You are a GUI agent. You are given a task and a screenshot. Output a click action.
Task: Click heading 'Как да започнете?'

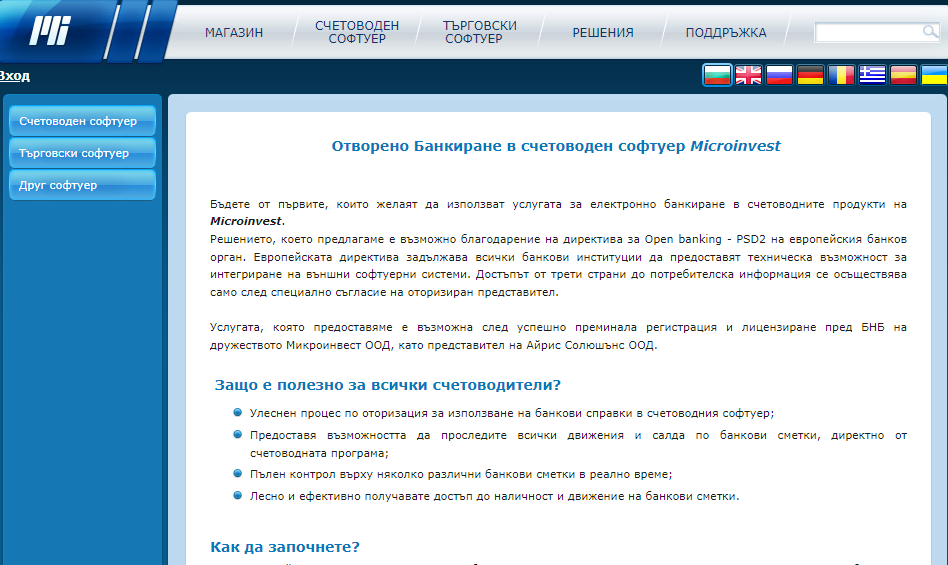tap(285, 547)
